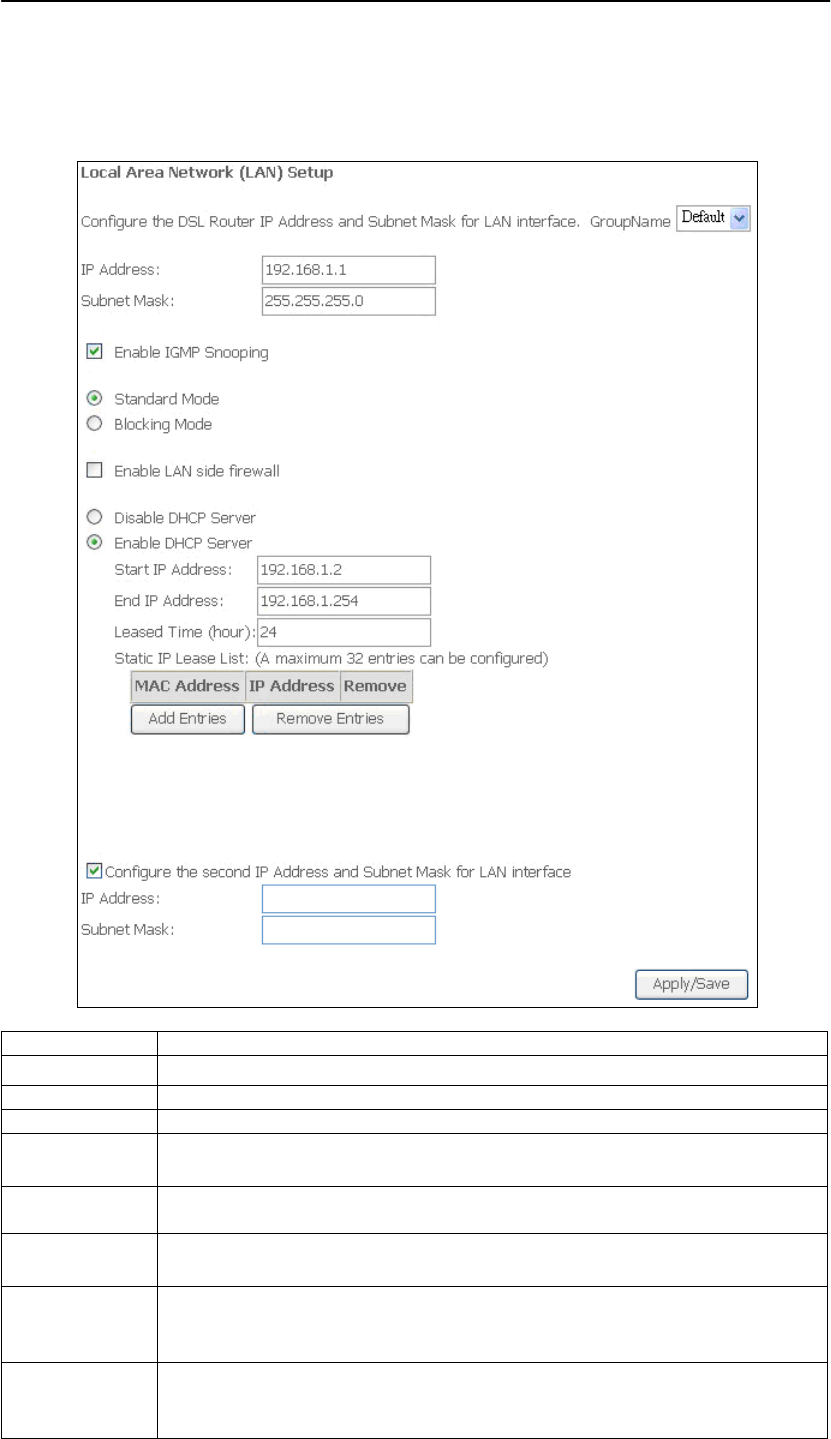Enable LAN side firewall checkbox
The image size is (831, 1439).
(94, 471)
